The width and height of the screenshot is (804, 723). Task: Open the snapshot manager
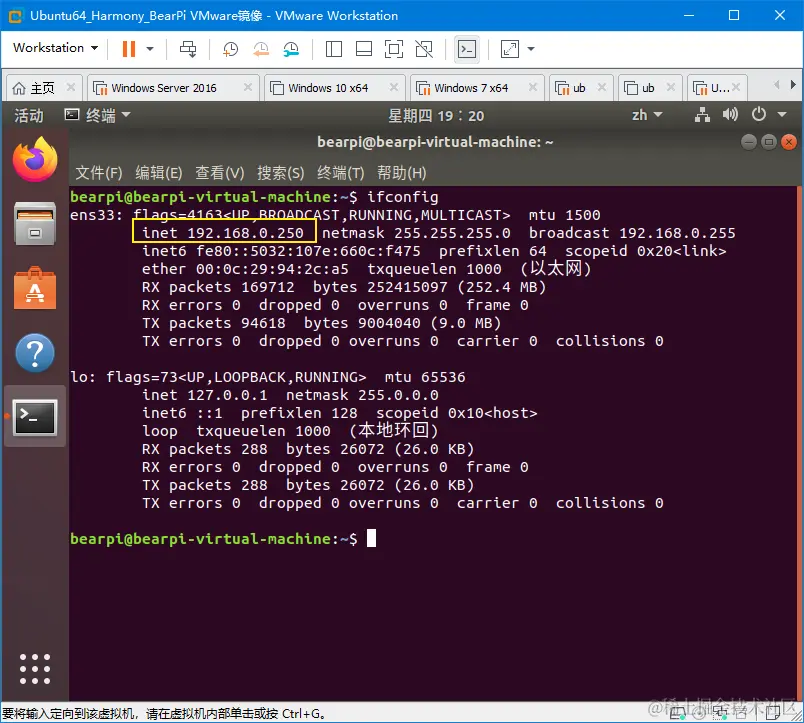coord(291,49)
